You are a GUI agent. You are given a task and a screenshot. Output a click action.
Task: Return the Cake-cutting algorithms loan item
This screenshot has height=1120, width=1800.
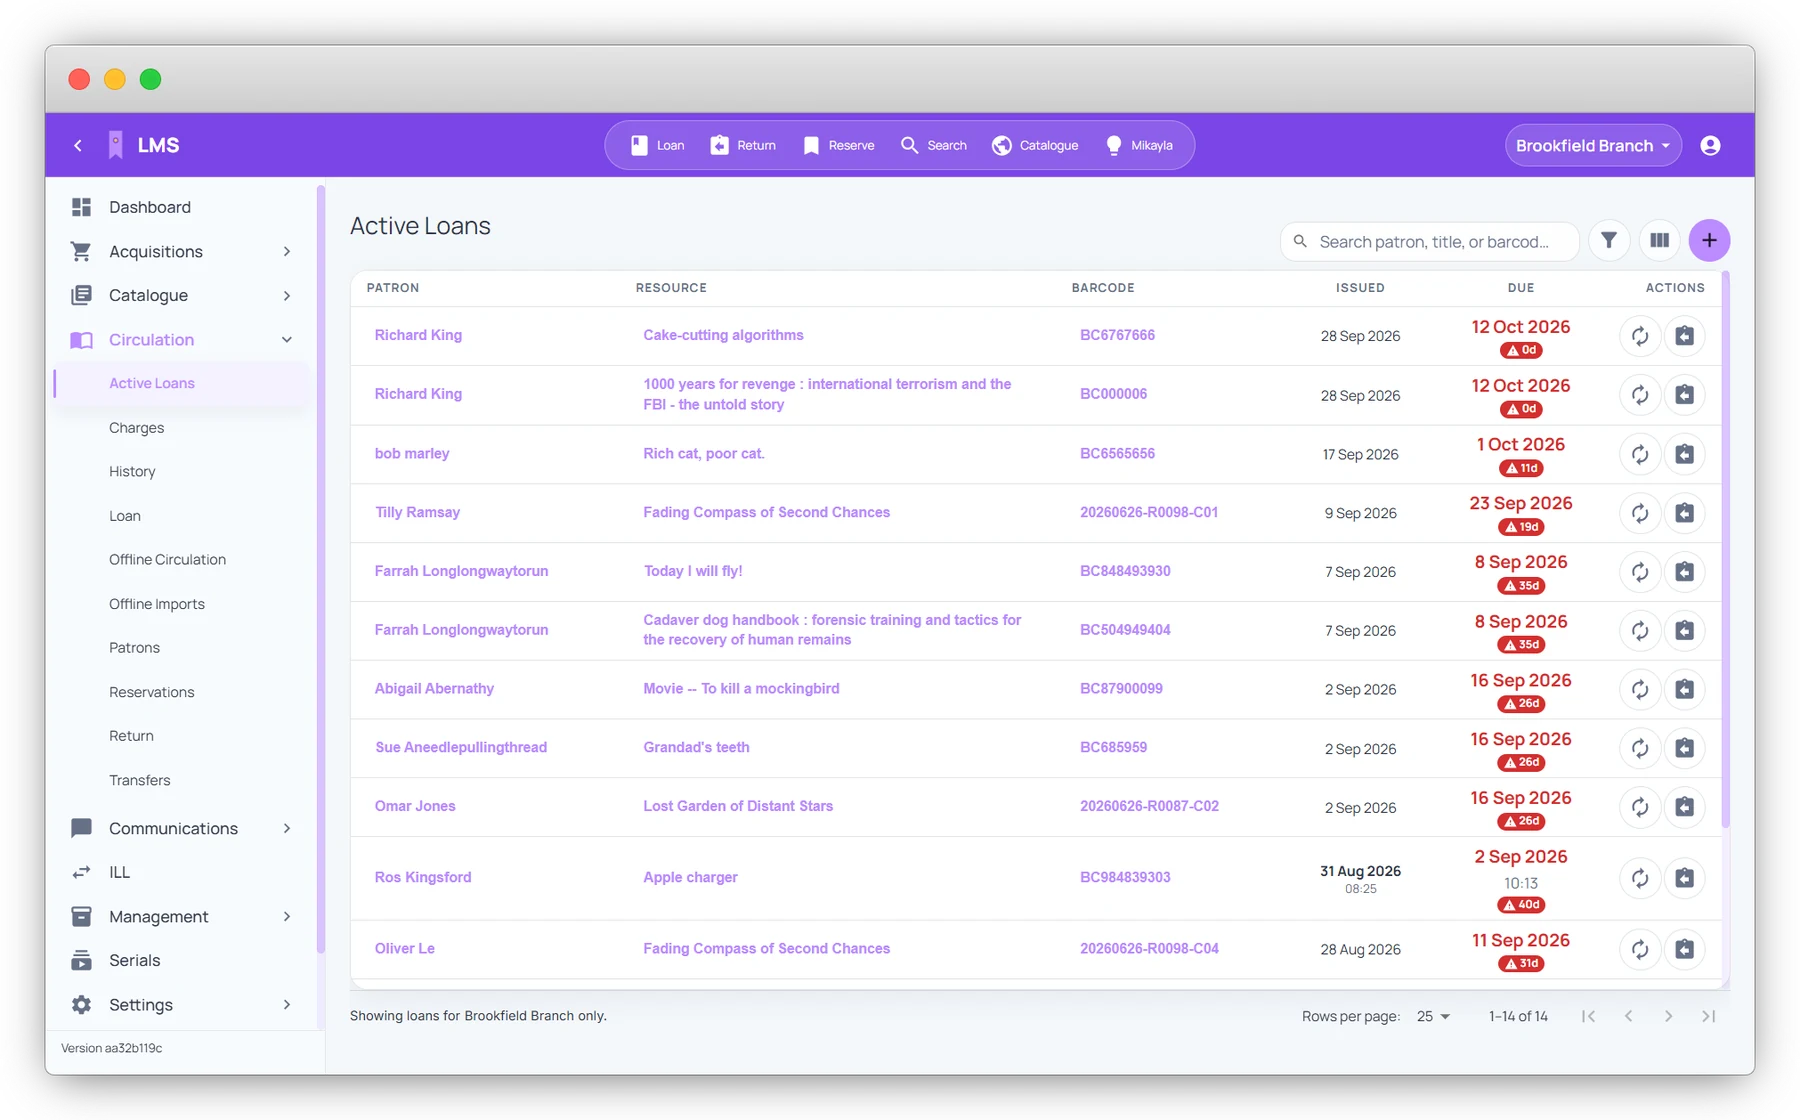(1685, 336)
